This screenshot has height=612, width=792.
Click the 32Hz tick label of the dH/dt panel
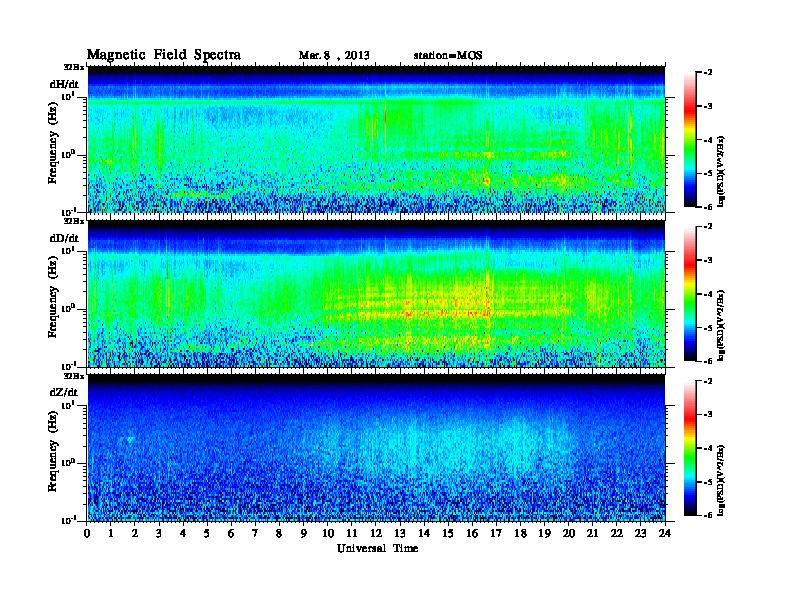pos(73,67)
